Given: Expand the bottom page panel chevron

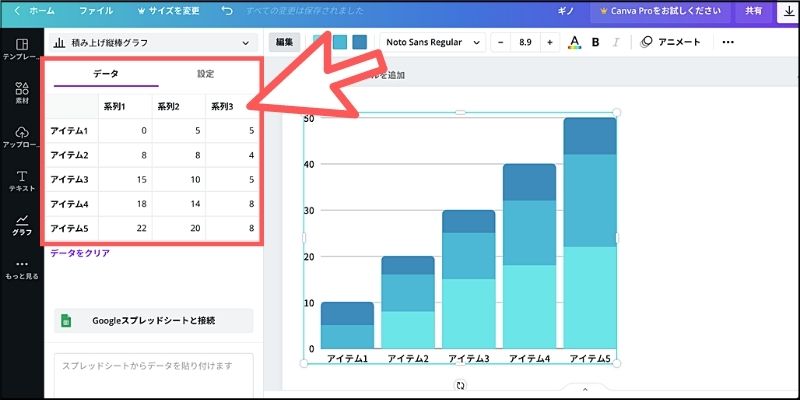Looking at the screenshot, I should pyautogui.click(x=585, y=389).
